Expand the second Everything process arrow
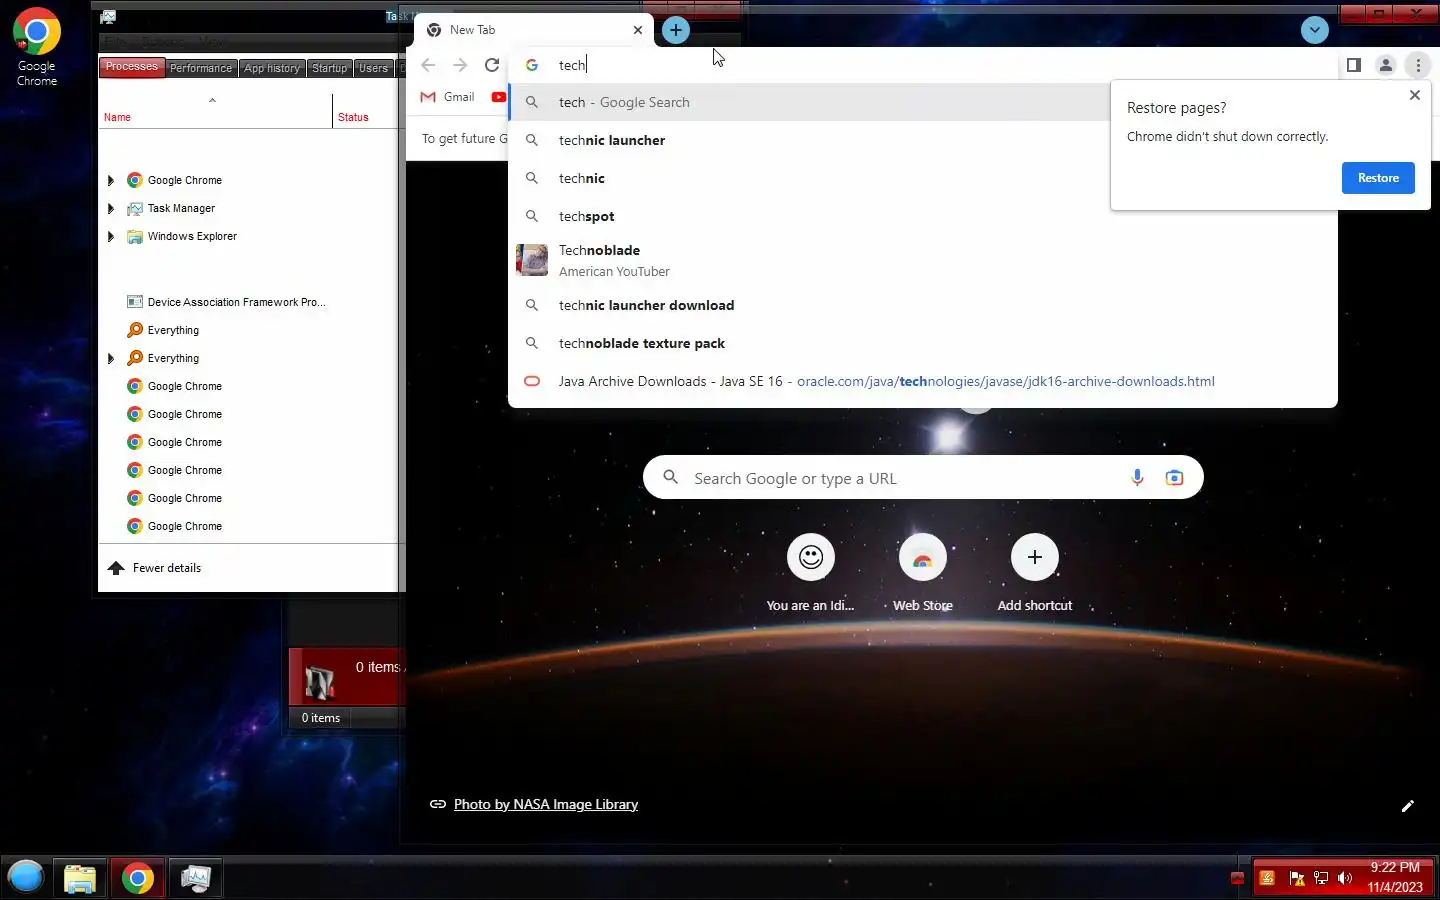Viewport: 1440px width, 900px height. [x=111, y=358]
